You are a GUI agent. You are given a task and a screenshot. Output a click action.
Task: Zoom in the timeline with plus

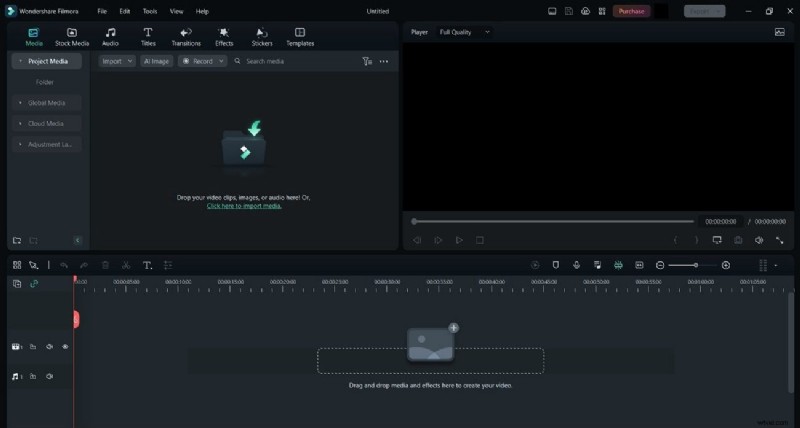click(x=726, y=265)
